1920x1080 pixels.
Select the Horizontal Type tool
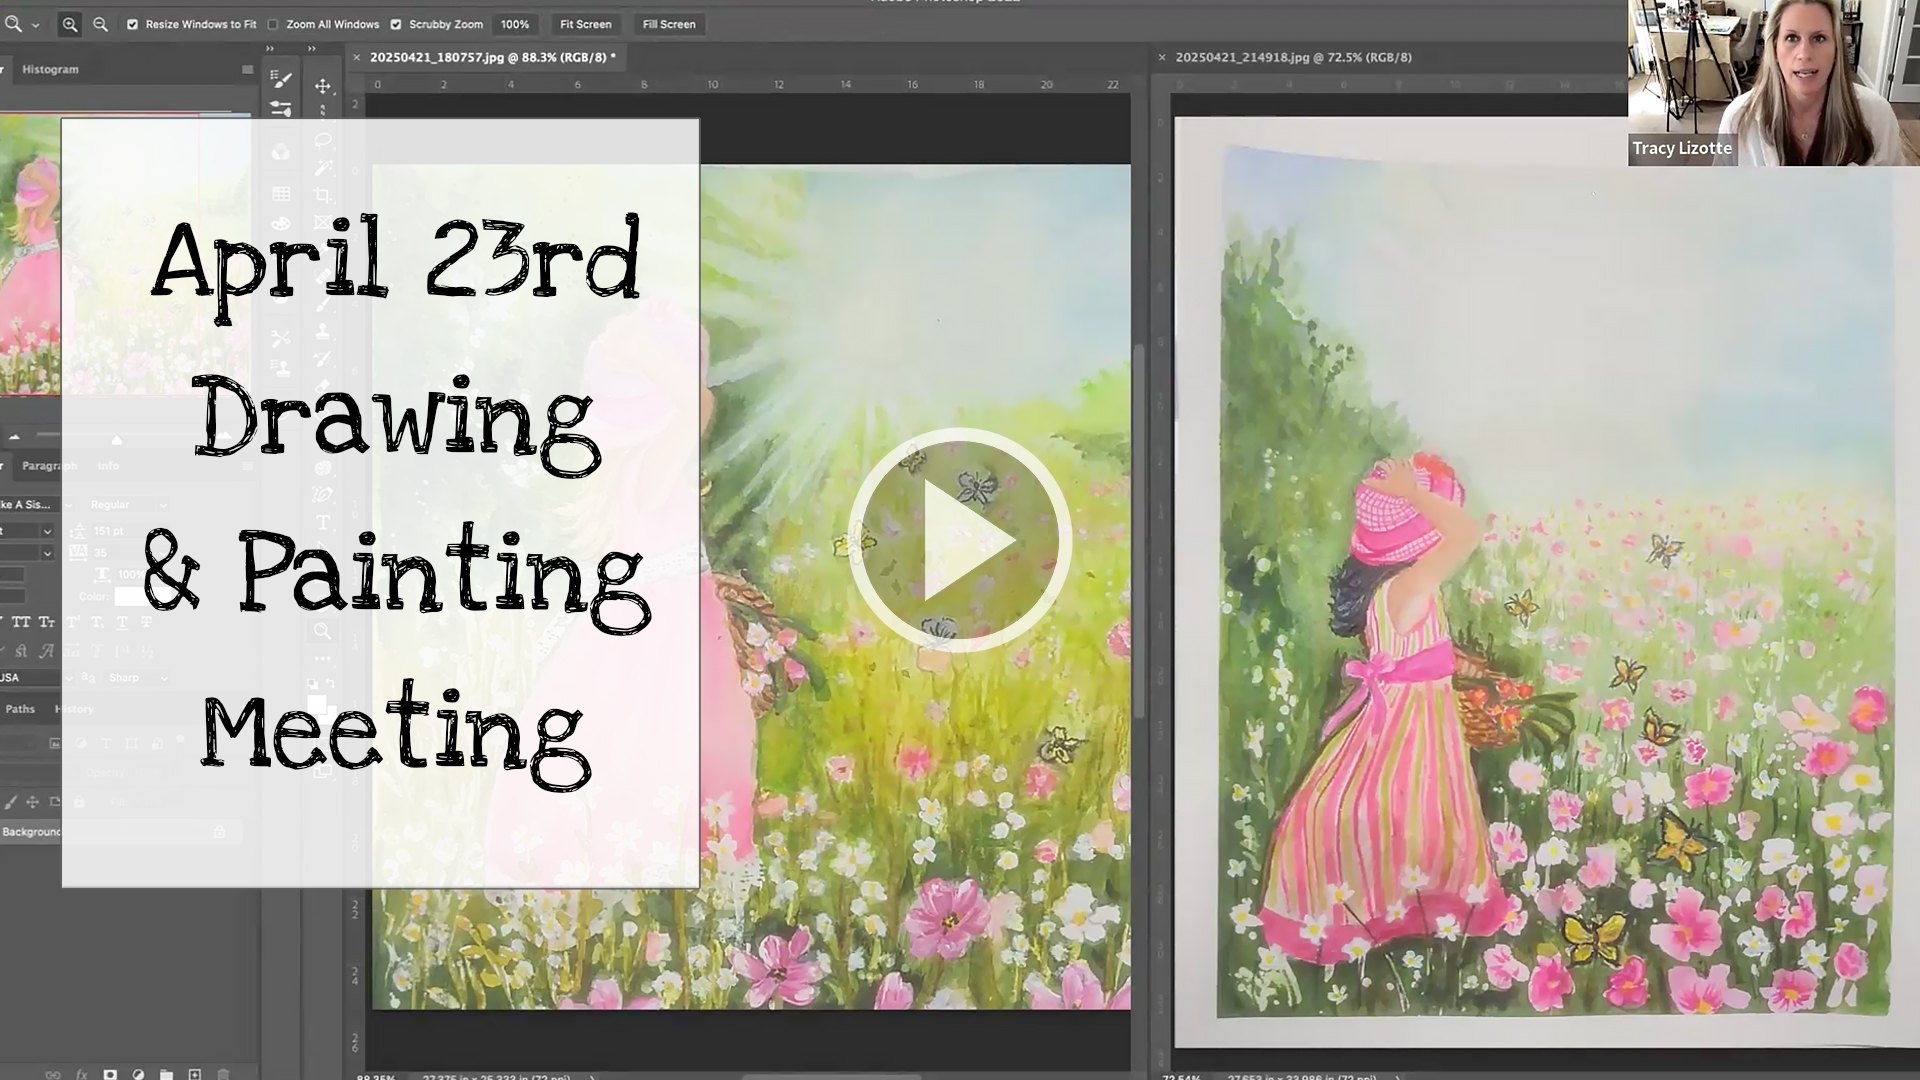pyautogui.click(x=323, y=522)
